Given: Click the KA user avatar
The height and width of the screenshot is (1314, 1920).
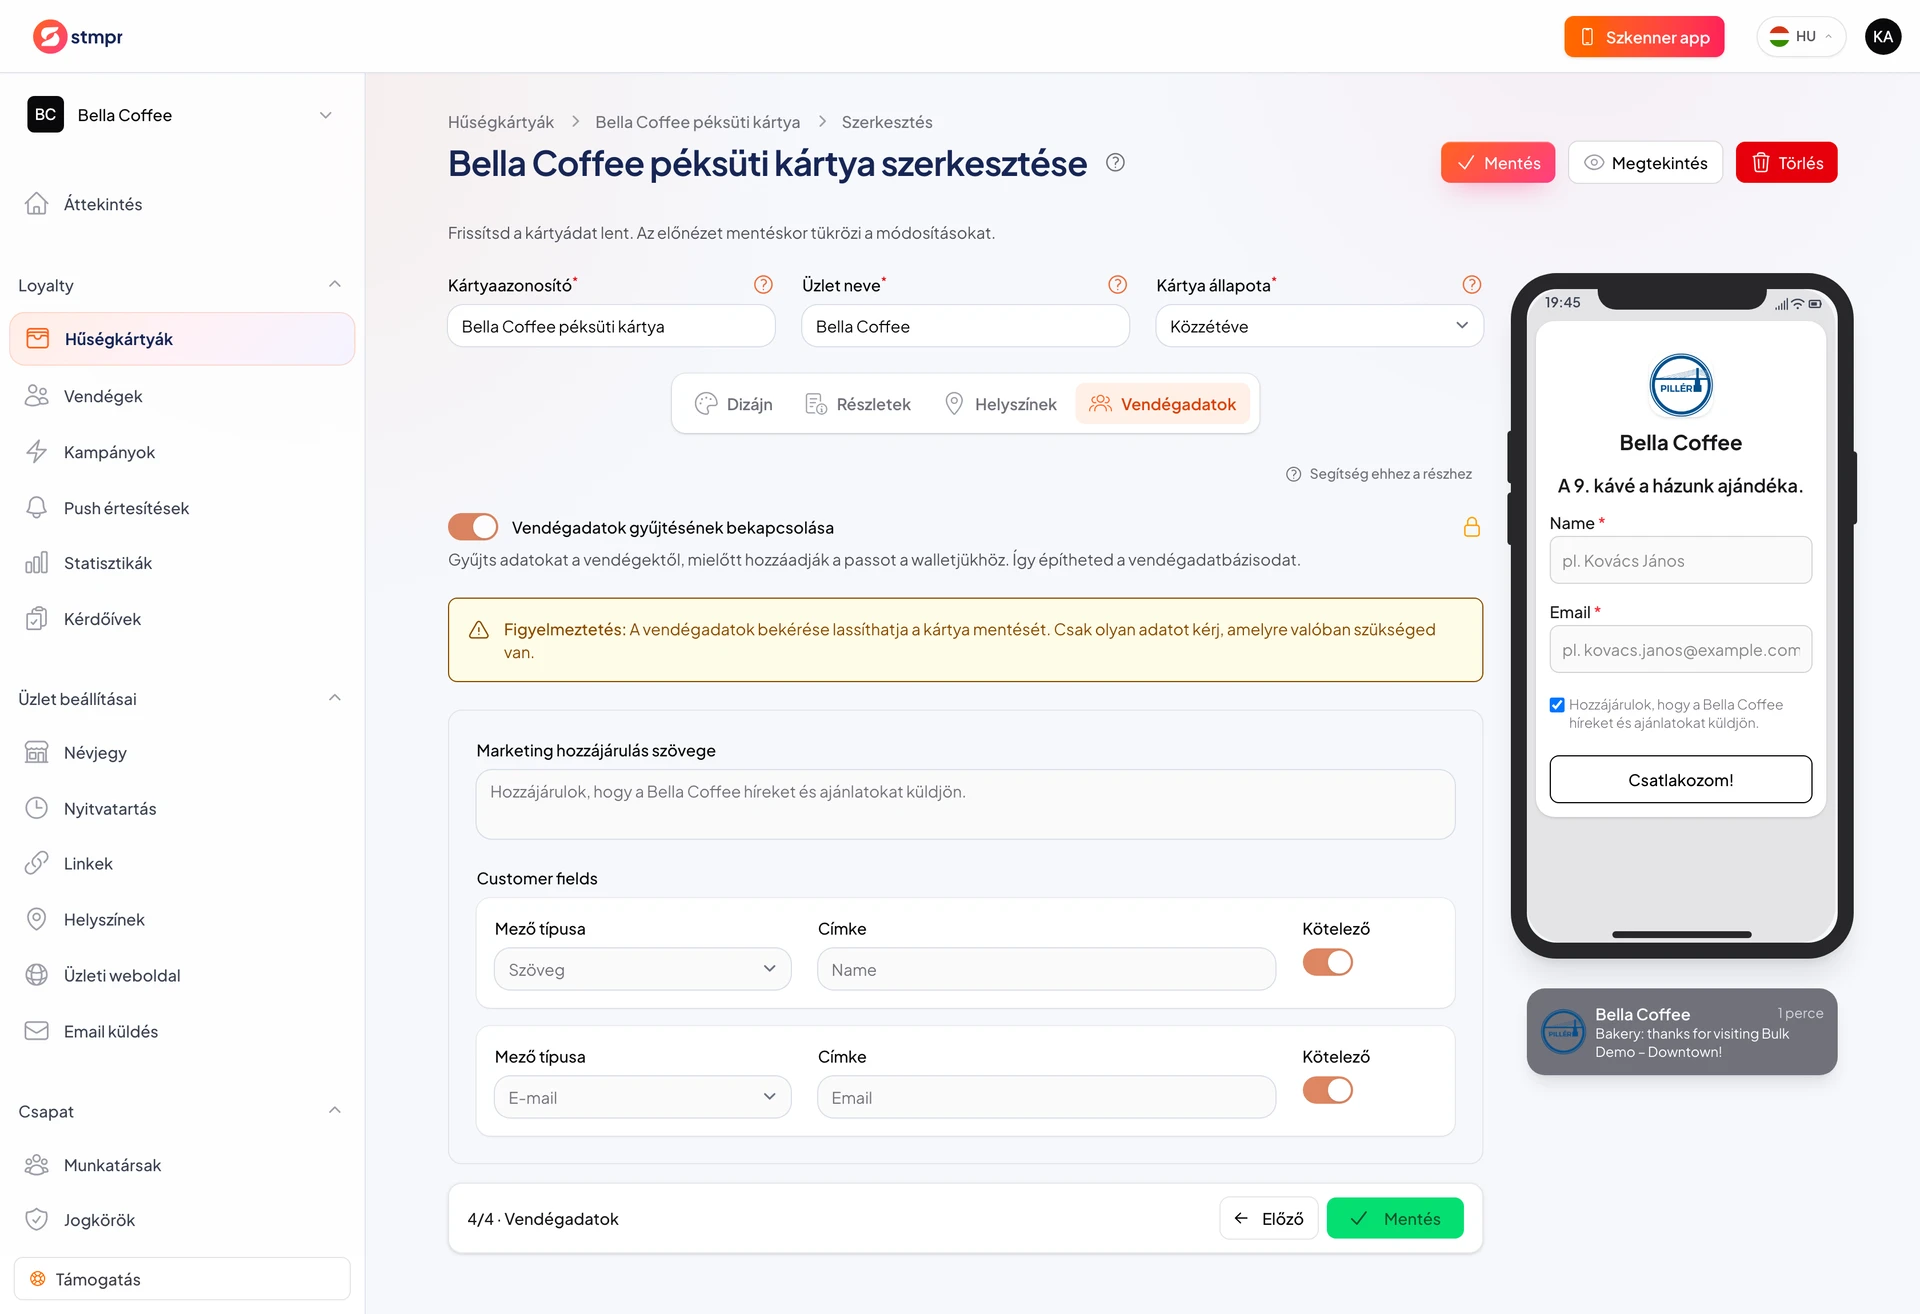Looking at the screenshot, I should tap(1883, 37).
